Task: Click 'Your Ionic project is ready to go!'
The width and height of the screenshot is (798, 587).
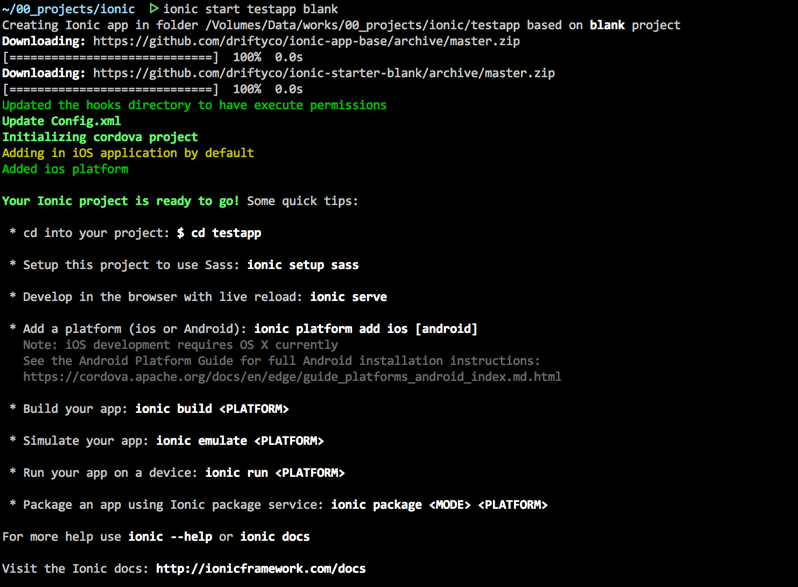Action: (121, 201)
